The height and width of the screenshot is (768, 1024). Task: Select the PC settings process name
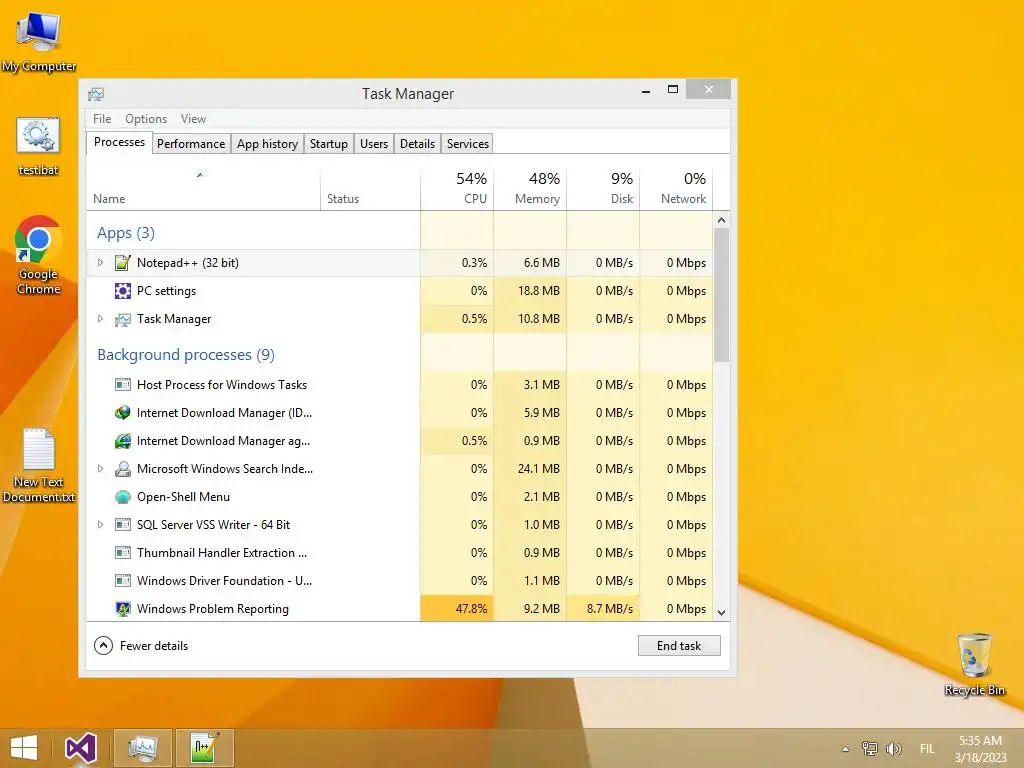coord(167,291)
